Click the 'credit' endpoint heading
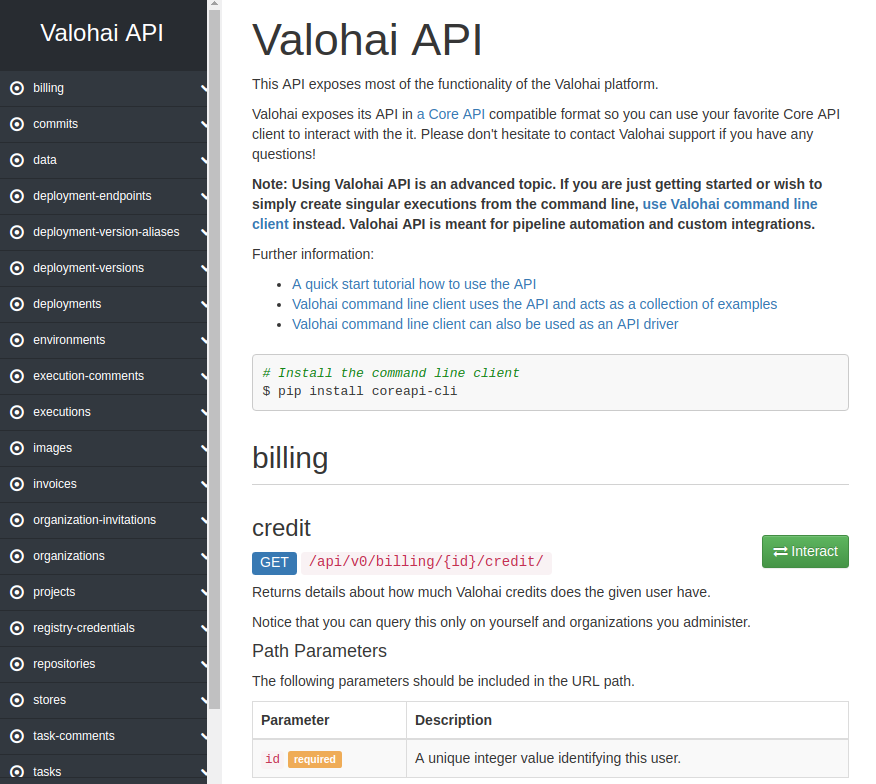Viewport: 876px width, 784px height. 281,528
